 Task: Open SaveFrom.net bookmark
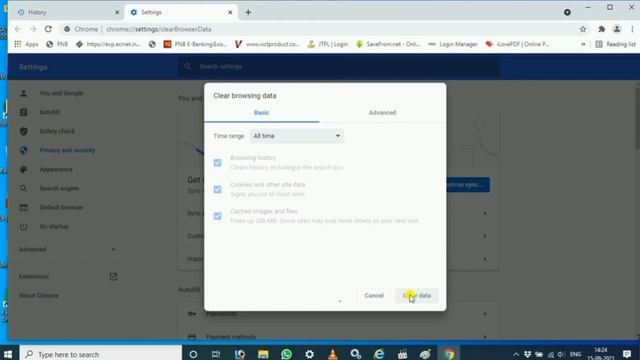pos(388,44)
